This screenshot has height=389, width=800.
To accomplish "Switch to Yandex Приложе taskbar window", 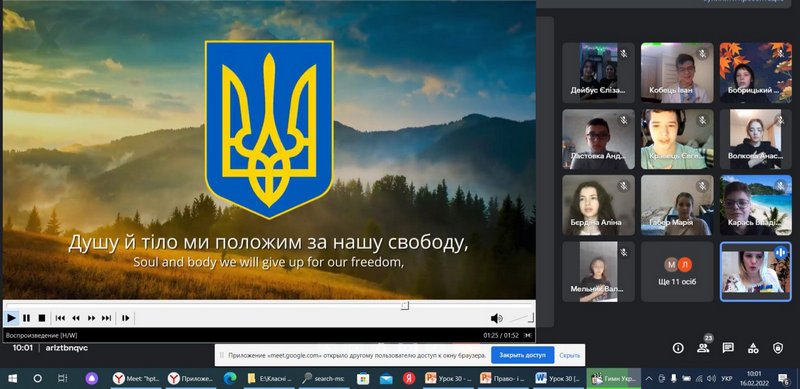I will pos(192,378).
